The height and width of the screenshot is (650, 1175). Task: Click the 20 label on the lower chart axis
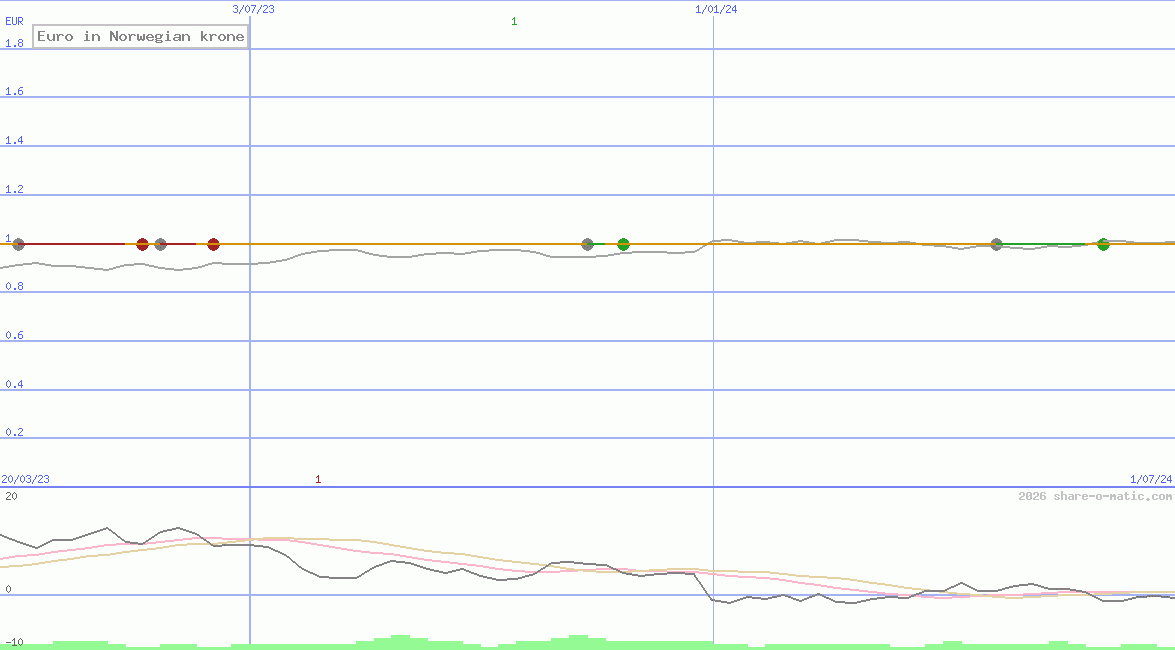coord(10,496)
